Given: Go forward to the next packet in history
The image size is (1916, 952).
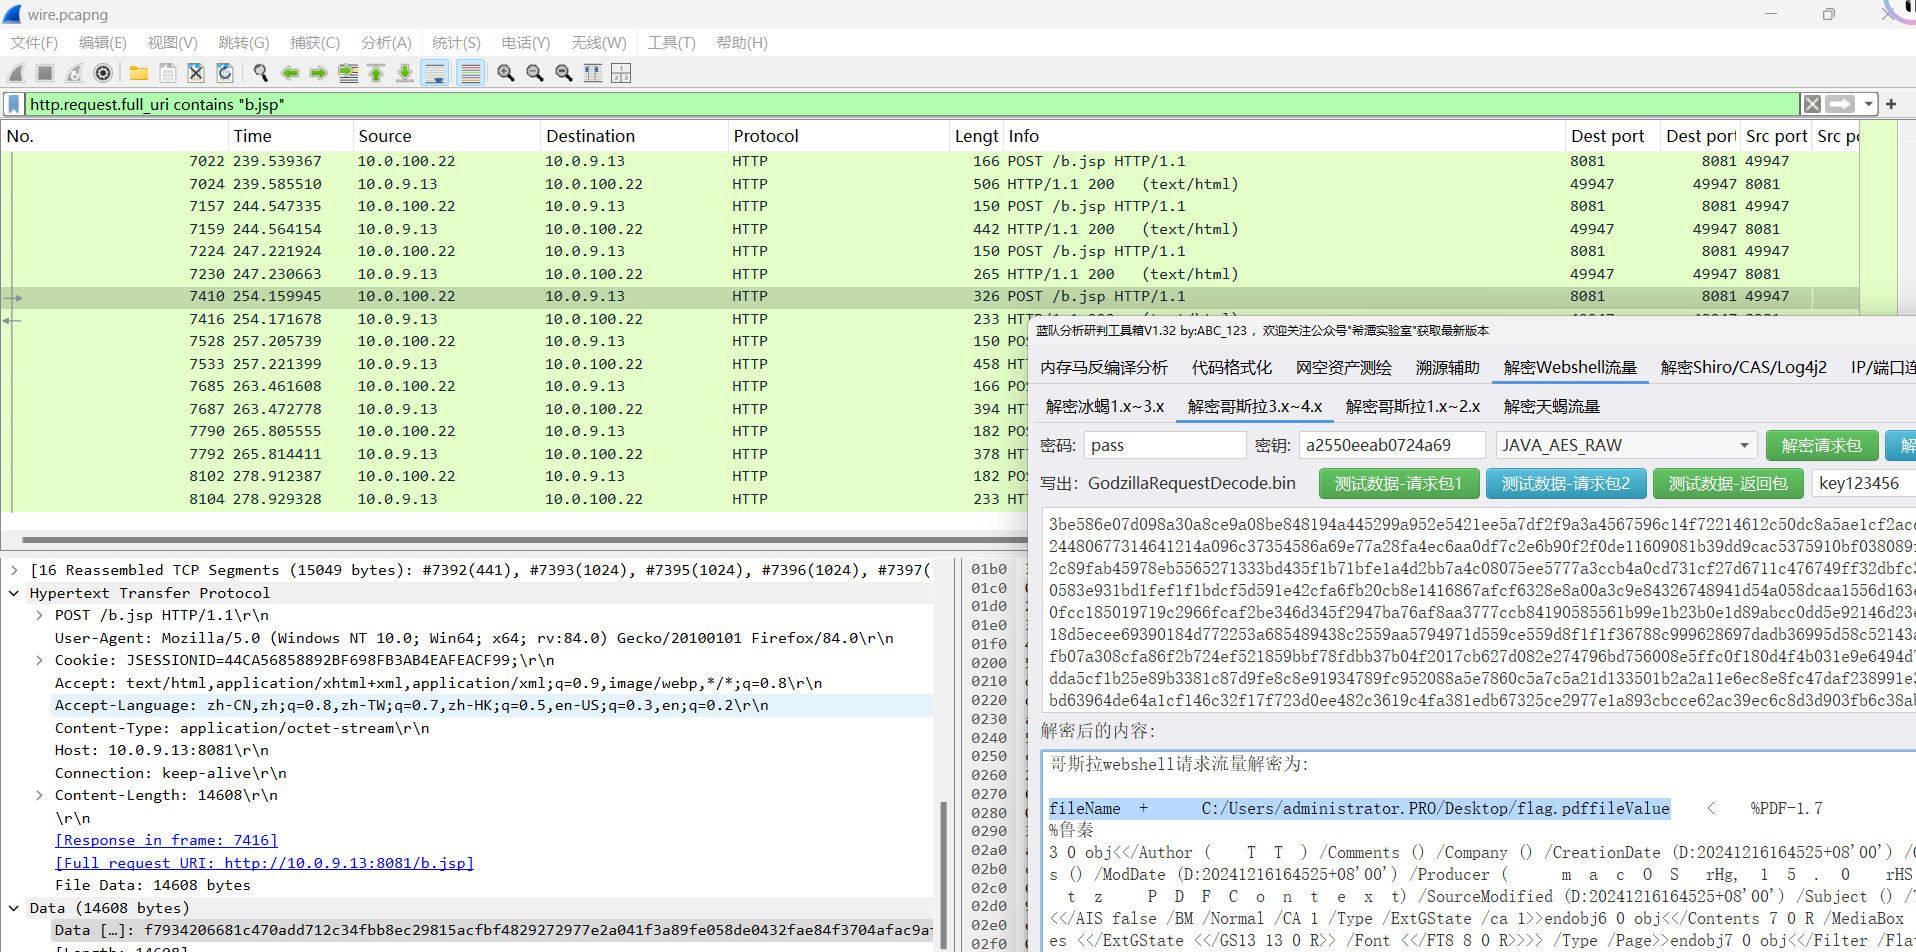Looking at the screenshot, I should pos(319,73).
